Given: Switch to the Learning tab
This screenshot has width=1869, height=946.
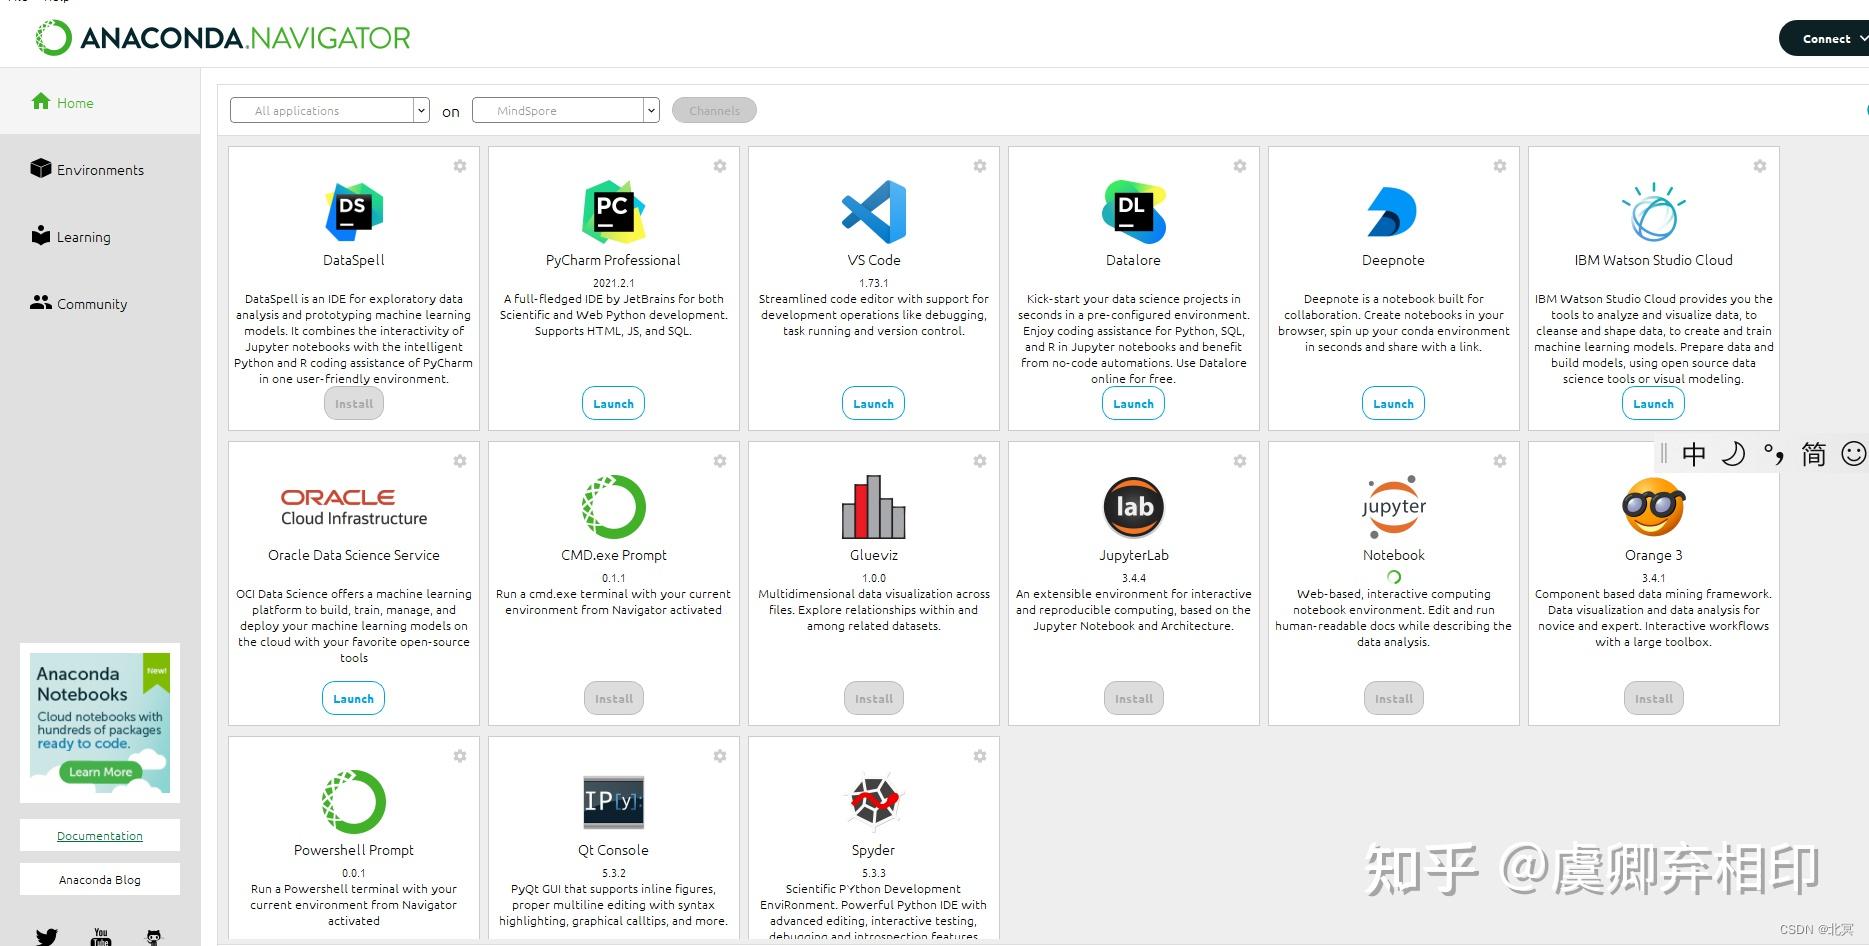Looking at the screenshot, I should pos(71,236).
